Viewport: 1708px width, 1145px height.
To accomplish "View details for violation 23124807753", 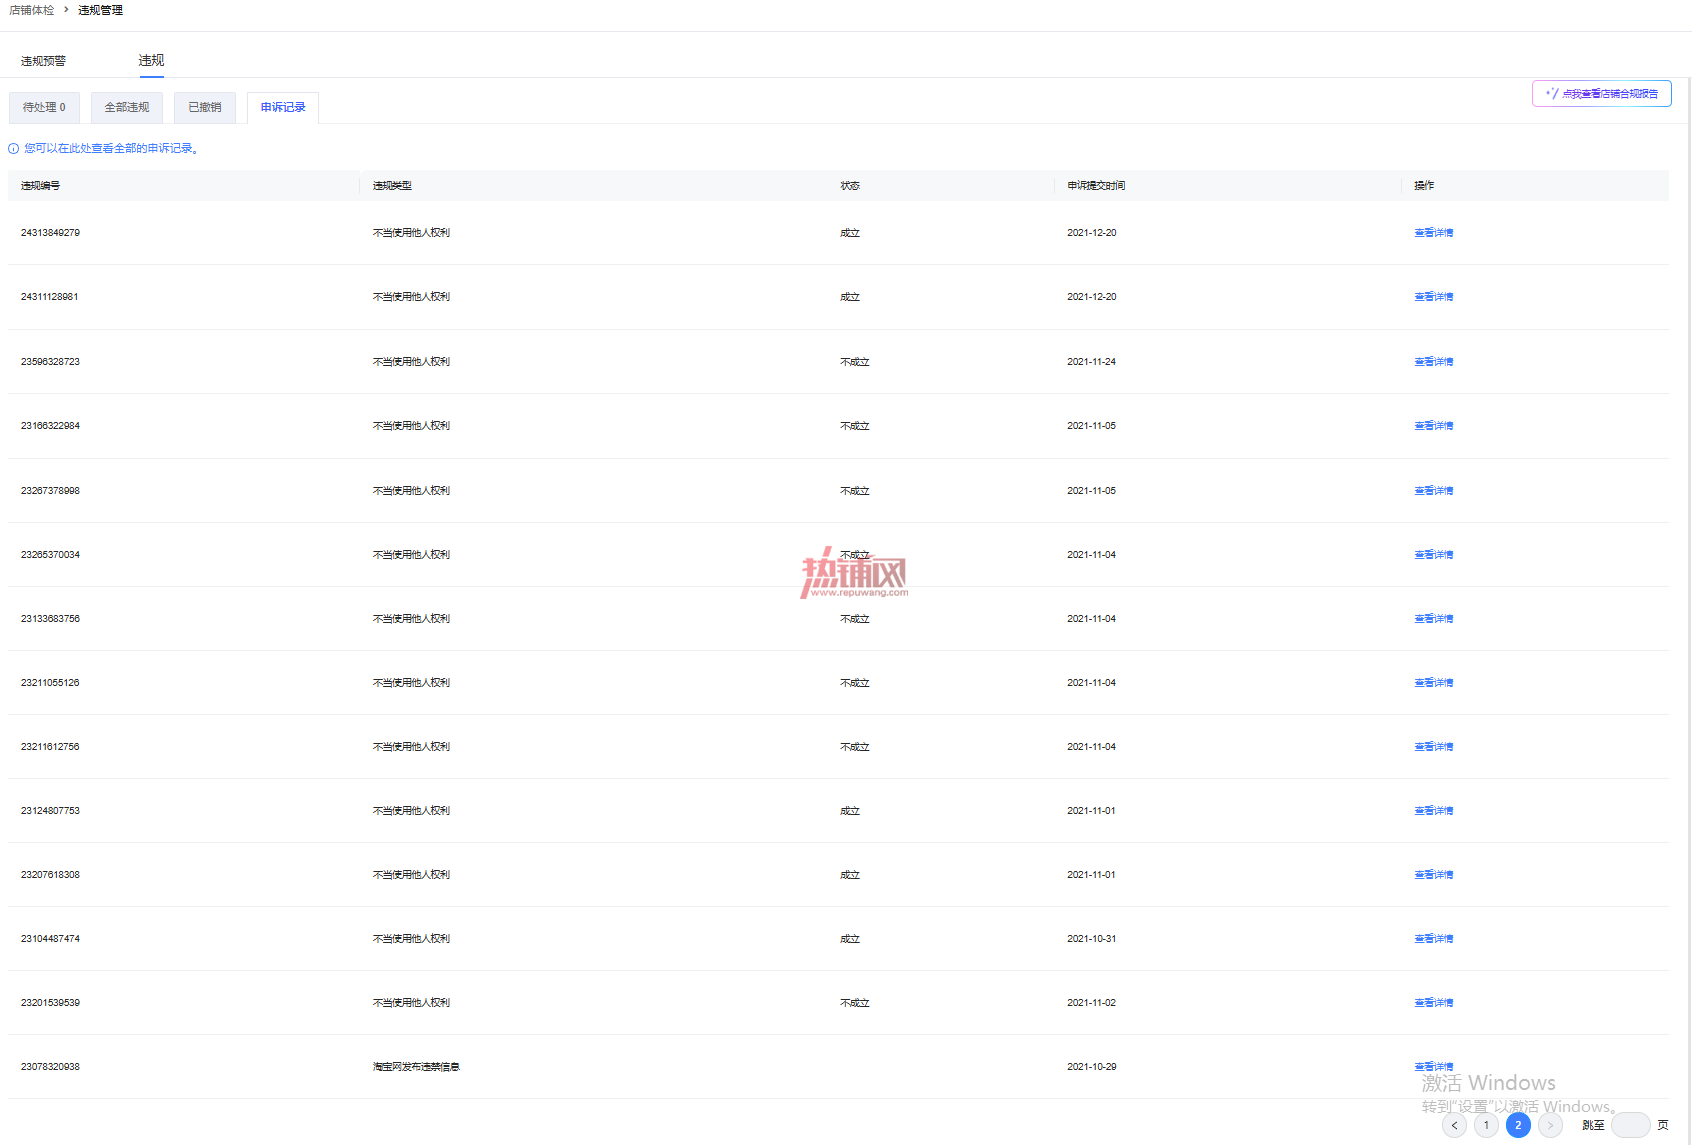I will click(x=1433, y=811).
